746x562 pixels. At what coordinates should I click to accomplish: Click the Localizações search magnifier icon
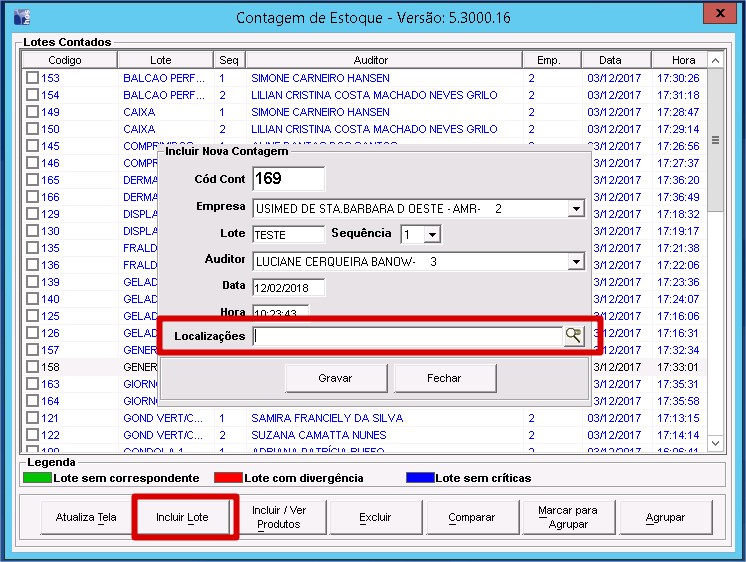[573, 336]
